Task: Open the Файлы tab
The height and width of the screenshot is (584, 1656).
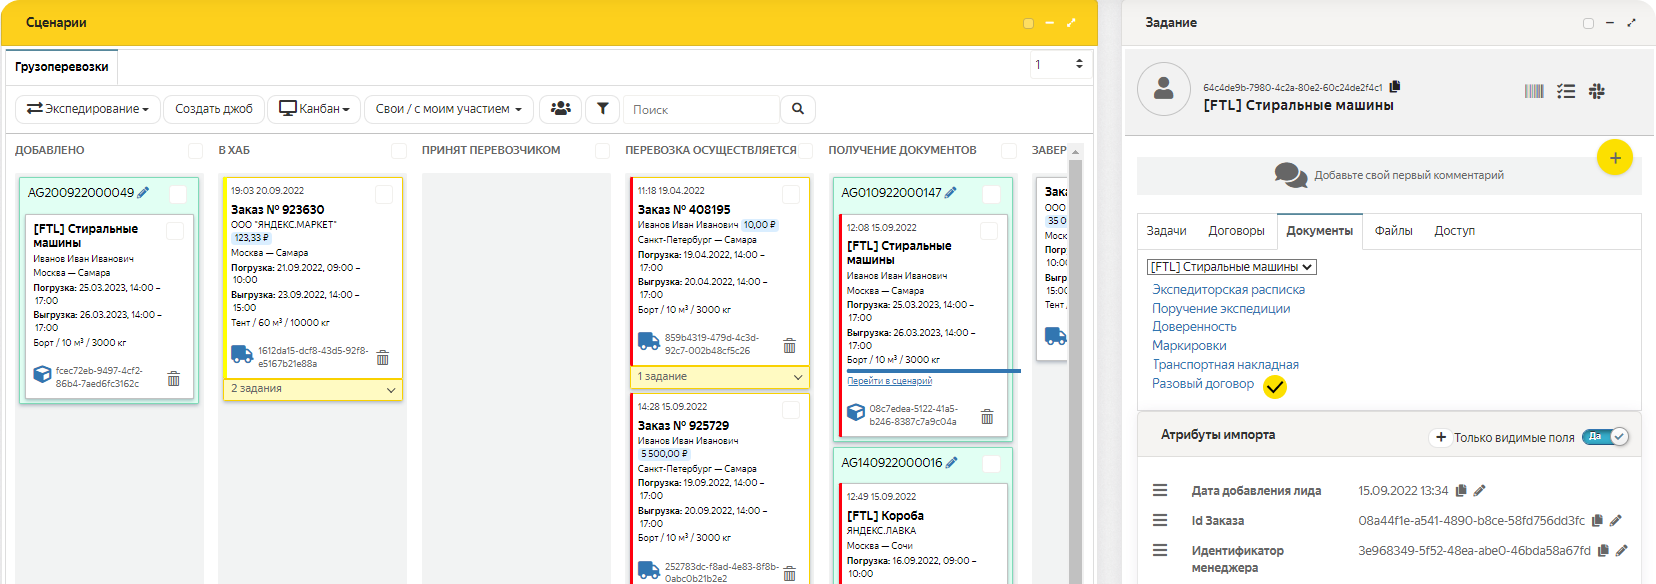Action: 1393,231
